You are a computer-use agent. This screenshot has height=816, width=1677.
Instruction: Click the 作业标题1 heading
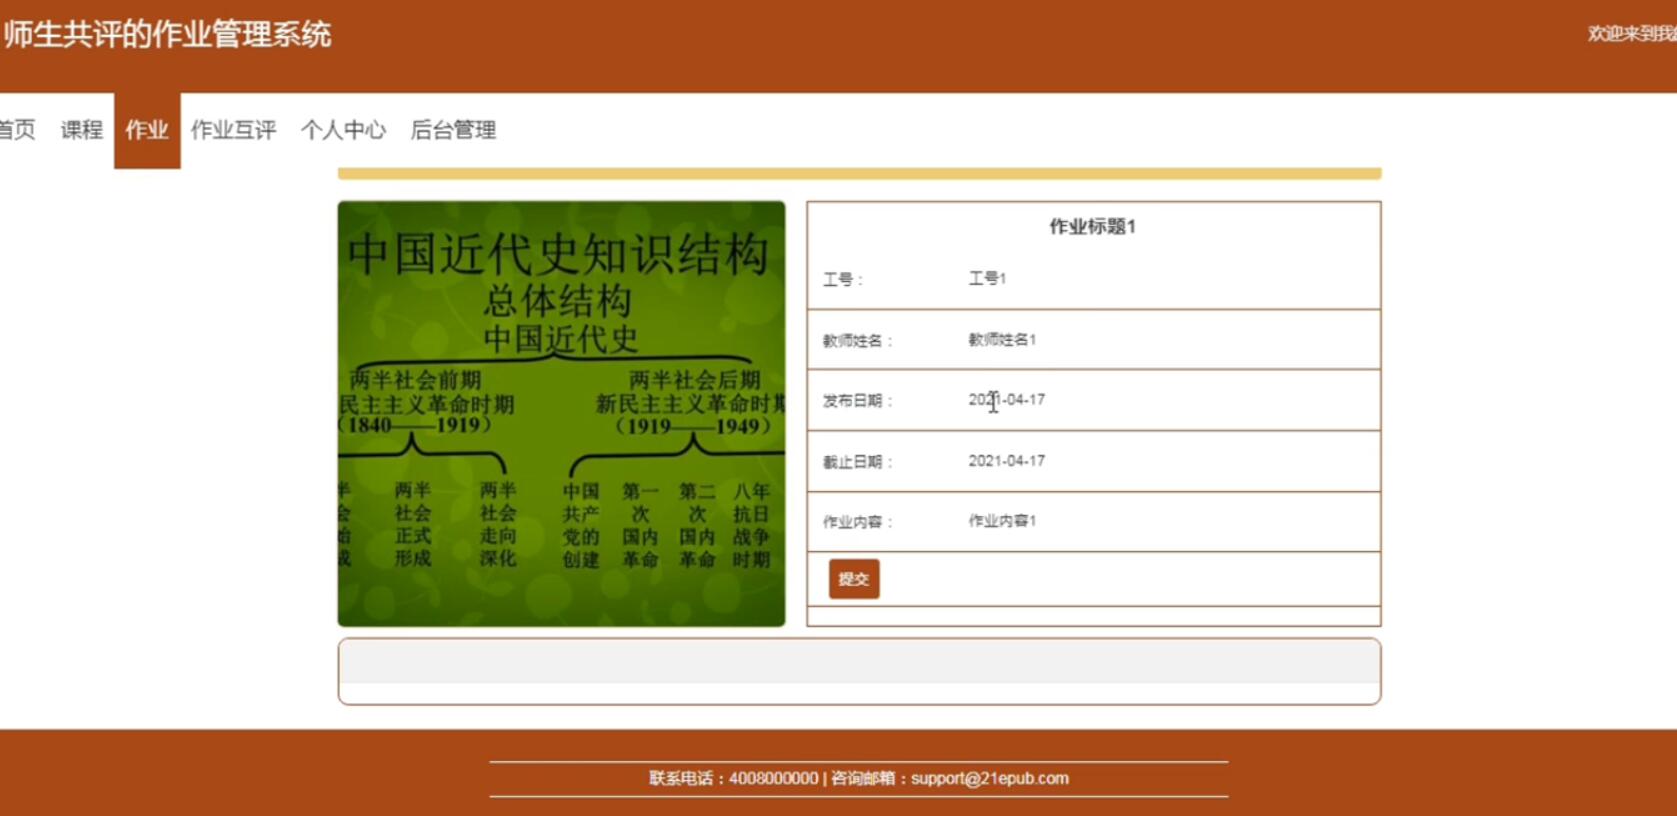1092,227
